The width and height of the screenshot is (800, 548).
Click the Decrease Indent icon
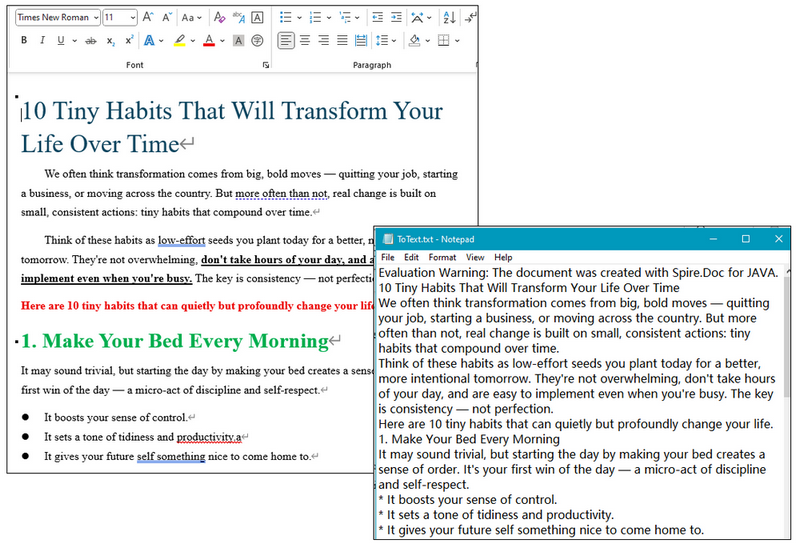[x=378, y=17]
